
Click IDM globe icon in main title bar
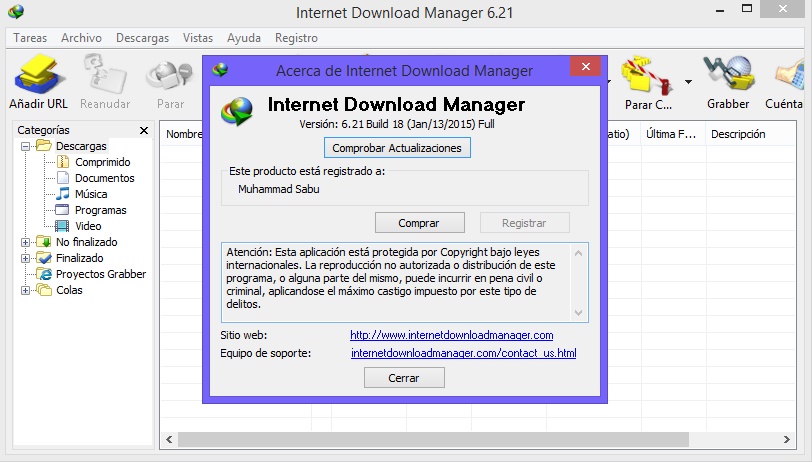click(16, 11)
